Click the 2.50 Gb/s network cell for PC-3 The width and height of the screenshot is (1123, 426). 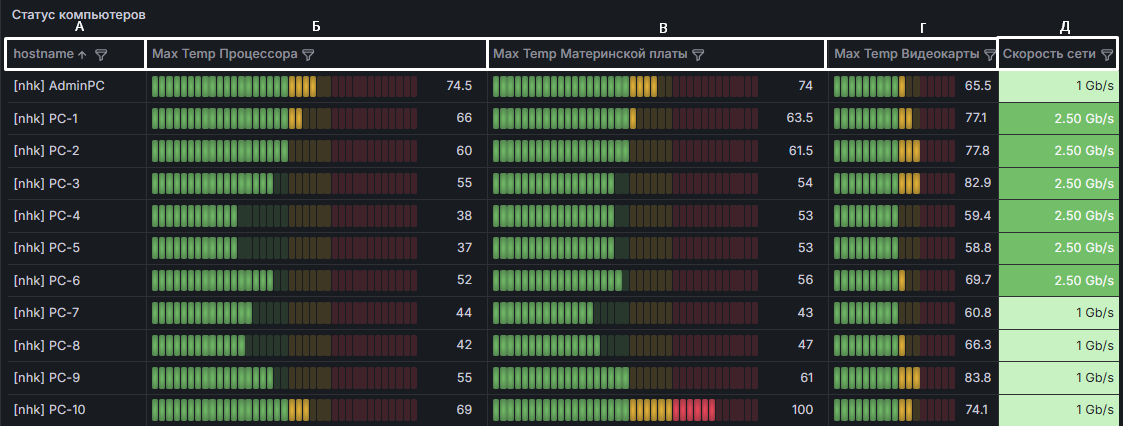tap(1058, 183)
